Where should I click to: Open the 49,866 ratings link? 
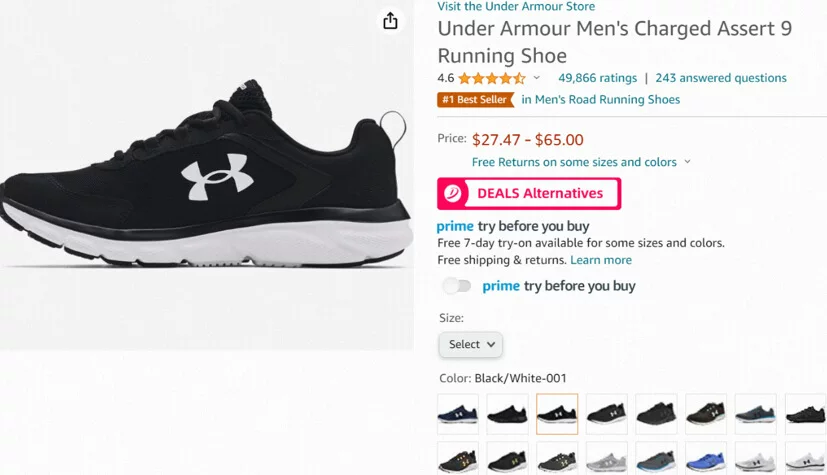597,78
